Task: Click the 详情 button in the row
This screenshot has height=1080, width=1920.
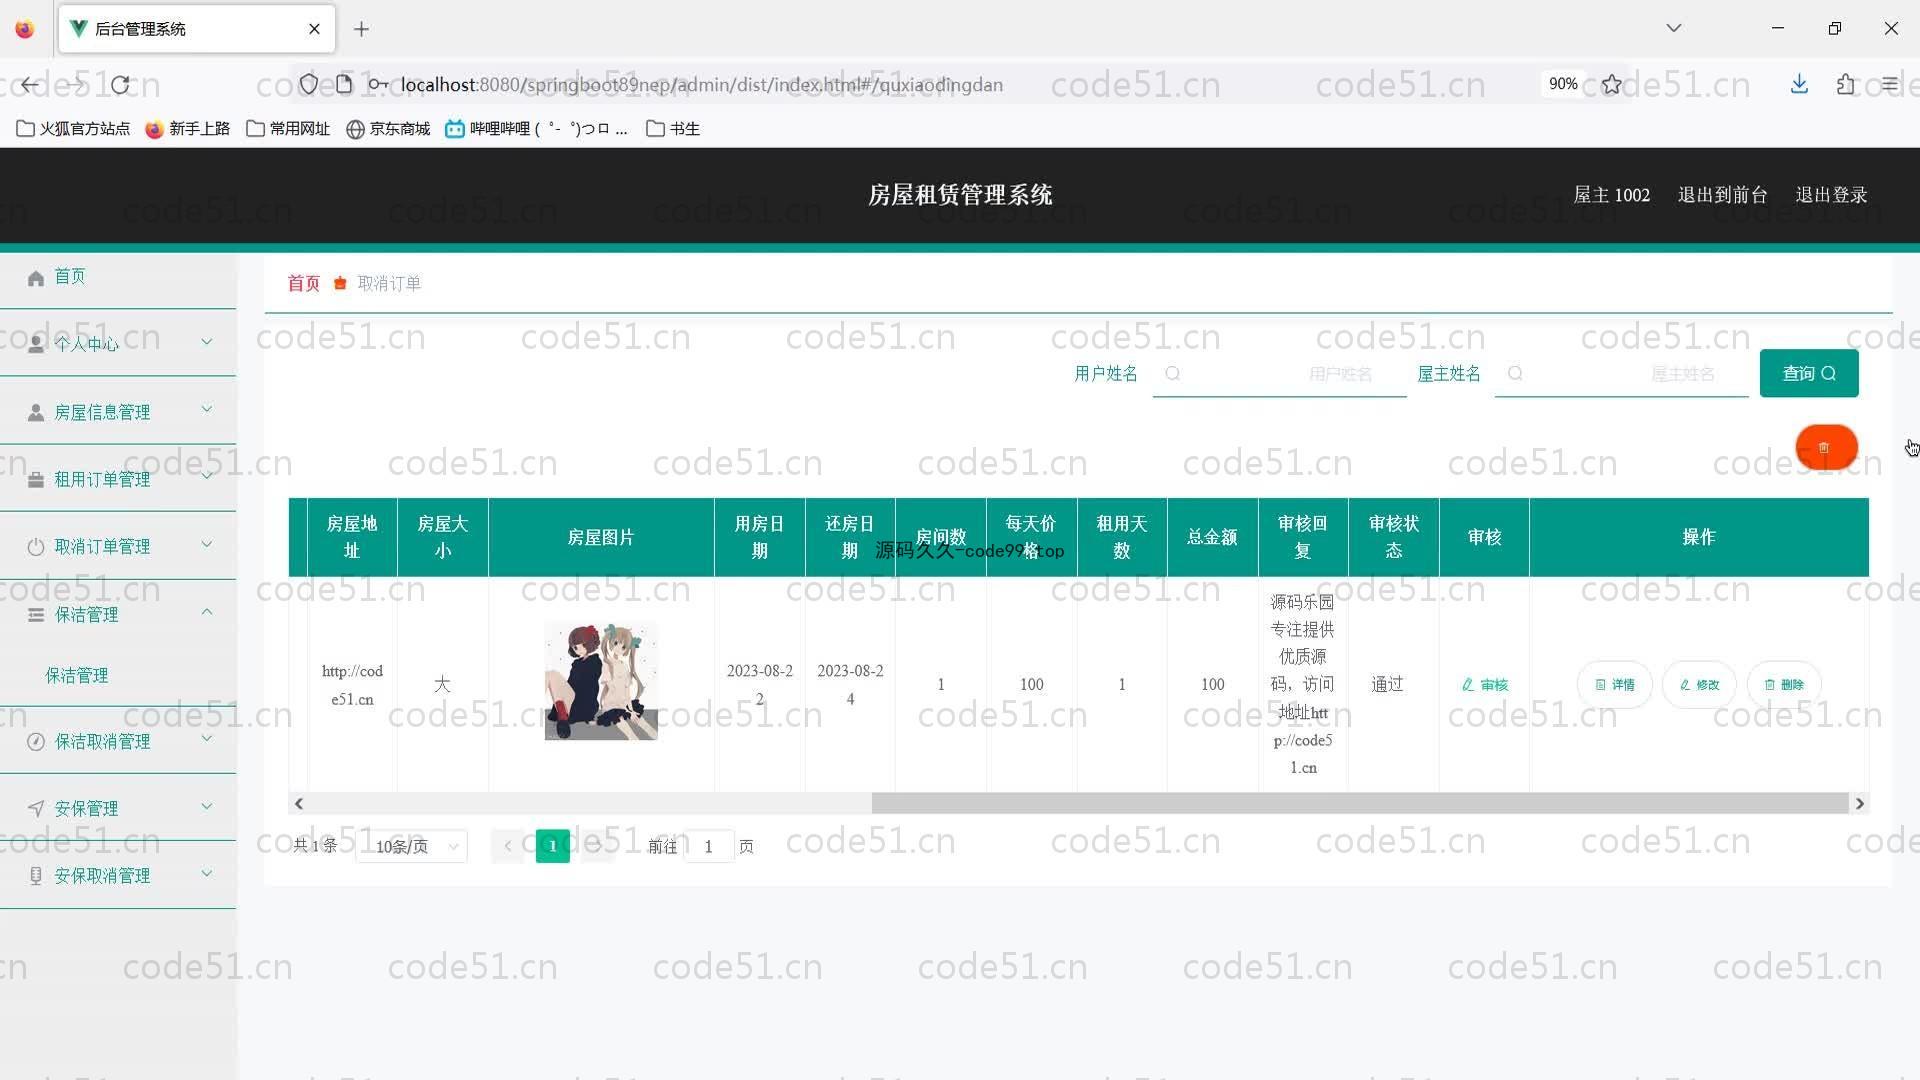Action: (1614, 685)
